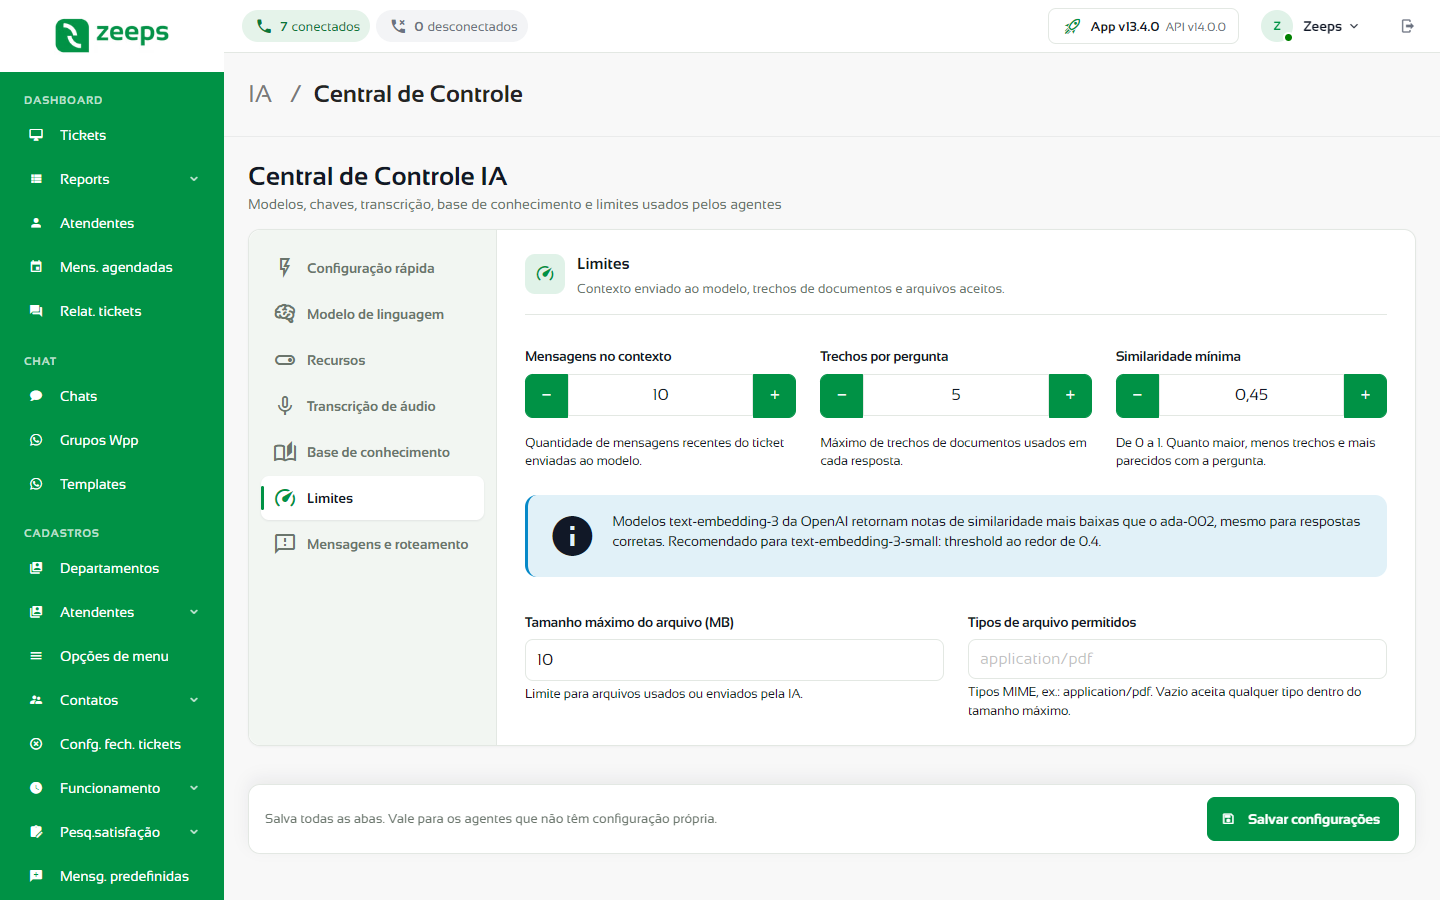Increase Mensagens no contexto value

[x=774, y=396]
